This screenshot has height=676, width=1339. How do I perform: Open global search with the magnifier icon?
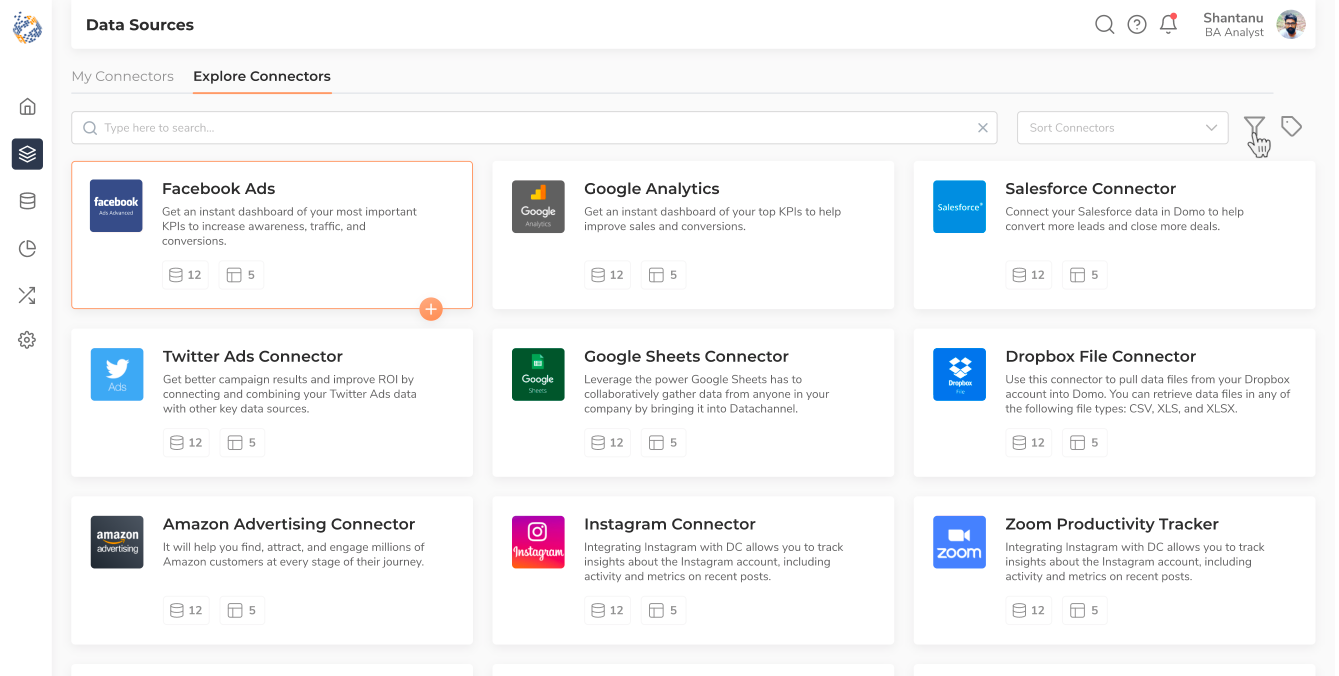[1104, 24]
